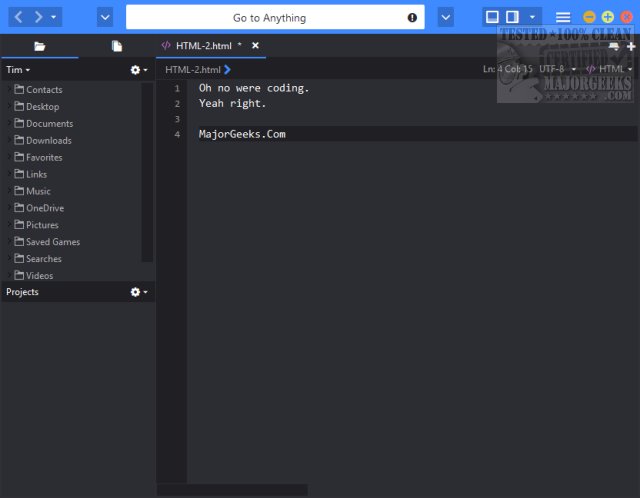This screenshot has width=640, height=498.
Task: Click the text 'Oh no were coding.'
Action: (254, 88)
